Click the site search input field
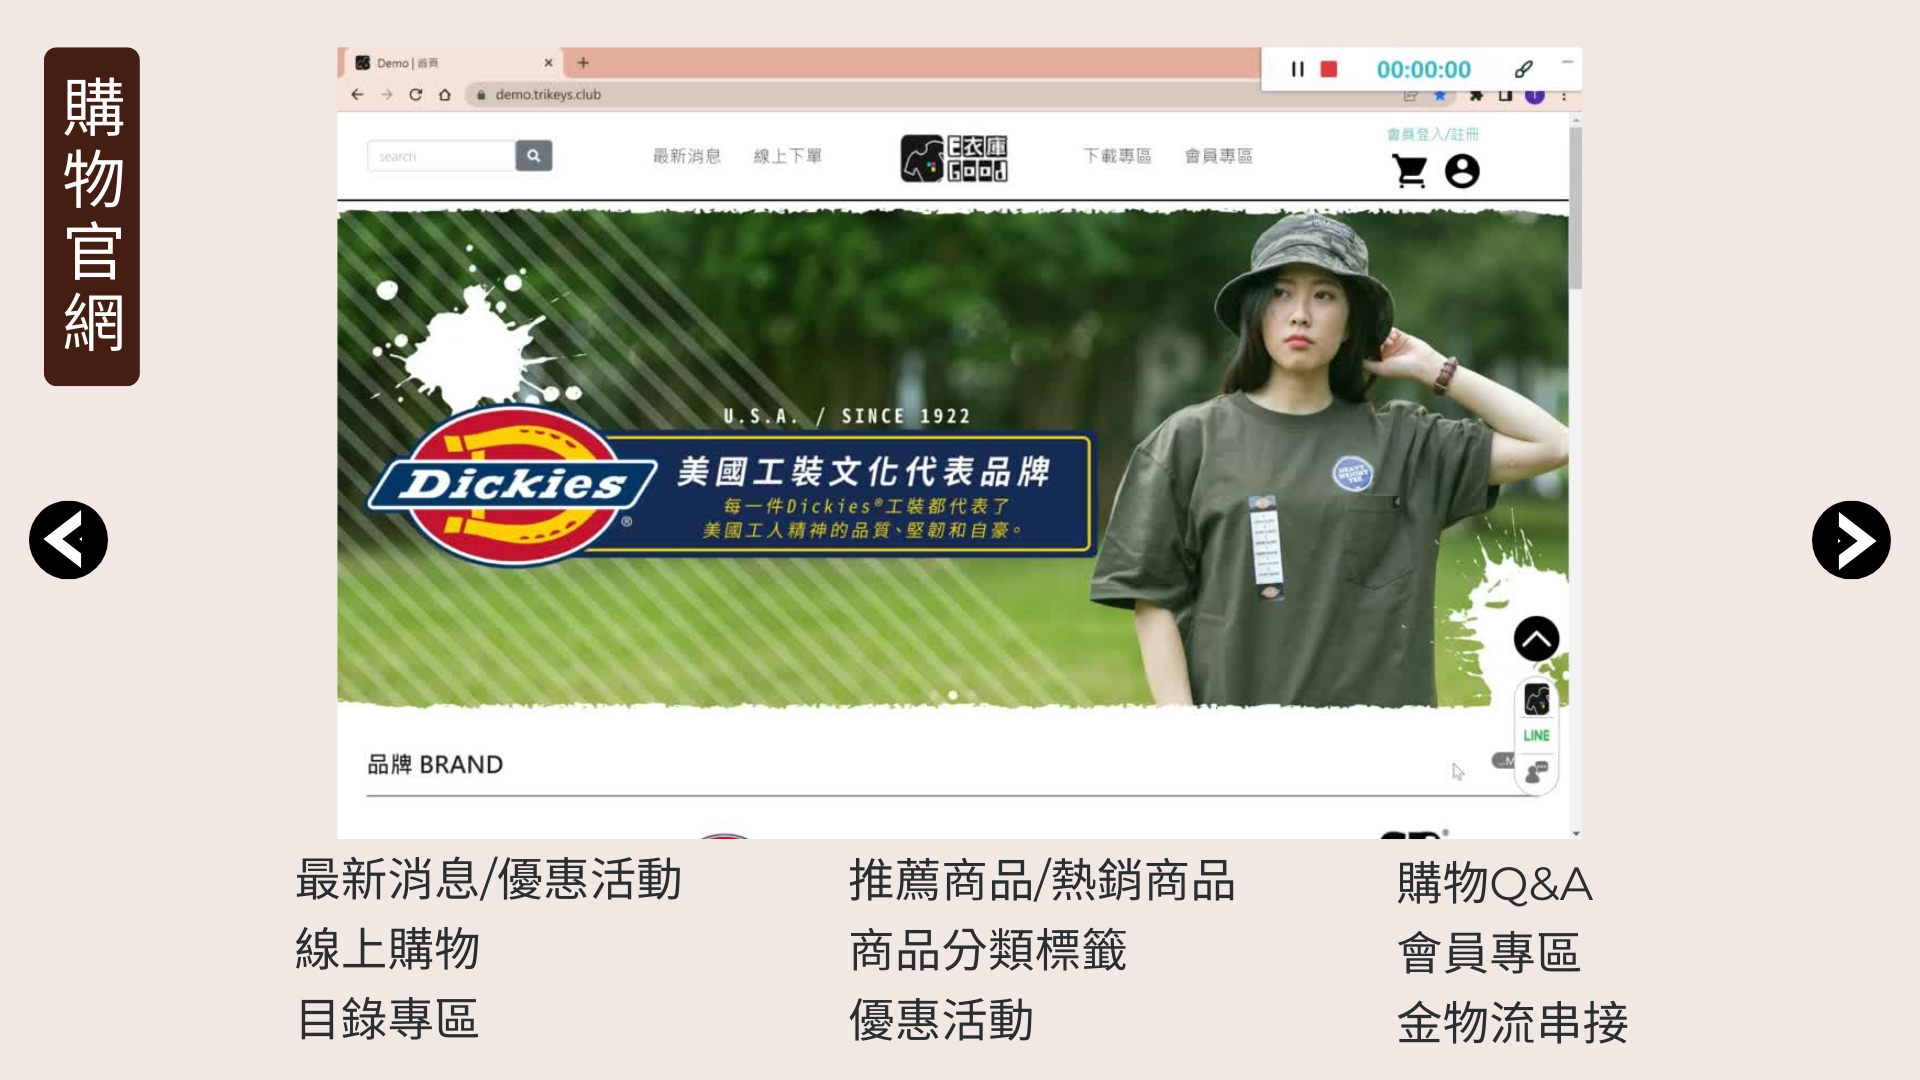 click(x=441, y=156)
